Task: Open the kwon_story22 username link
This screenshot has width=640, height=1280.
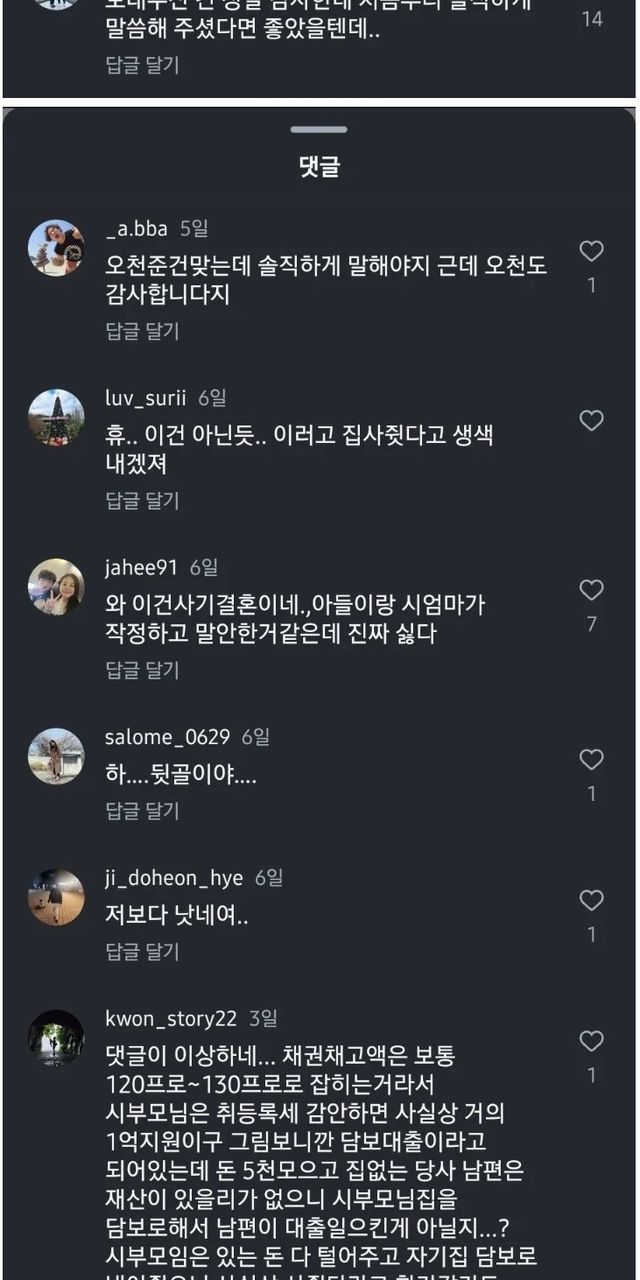Action: (171, 1019)
